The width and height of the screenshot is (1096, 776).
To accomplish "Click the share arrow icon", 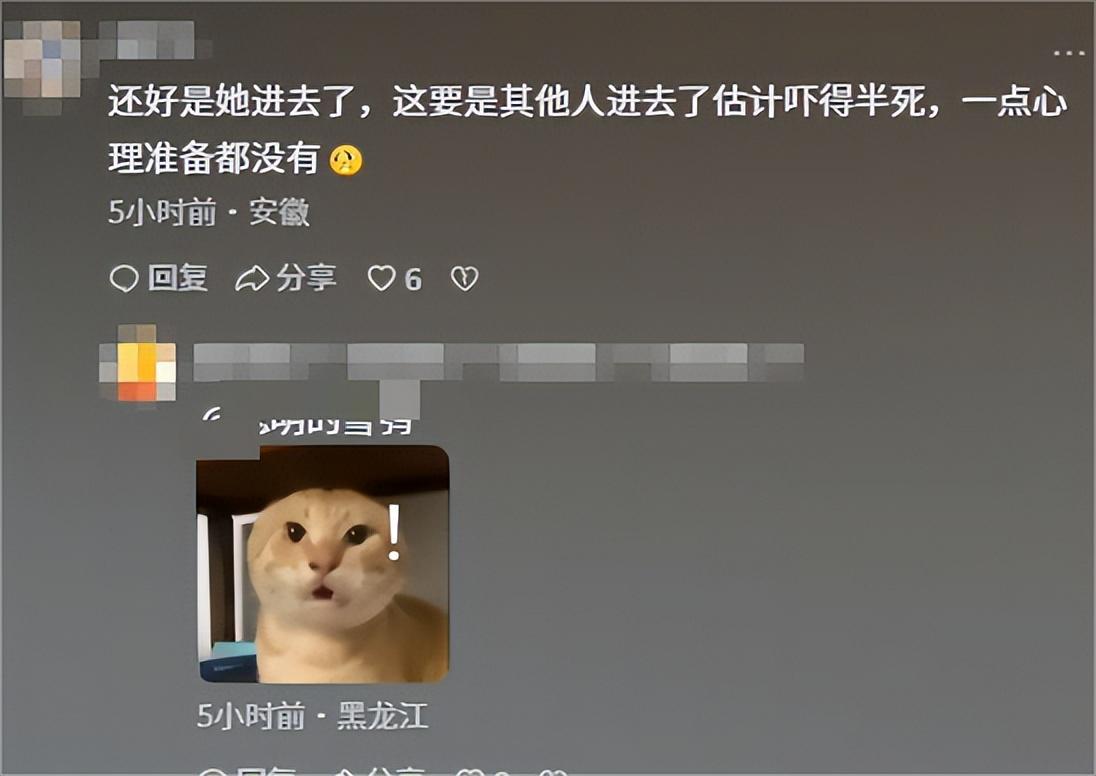I will click(x=252, y=278).
